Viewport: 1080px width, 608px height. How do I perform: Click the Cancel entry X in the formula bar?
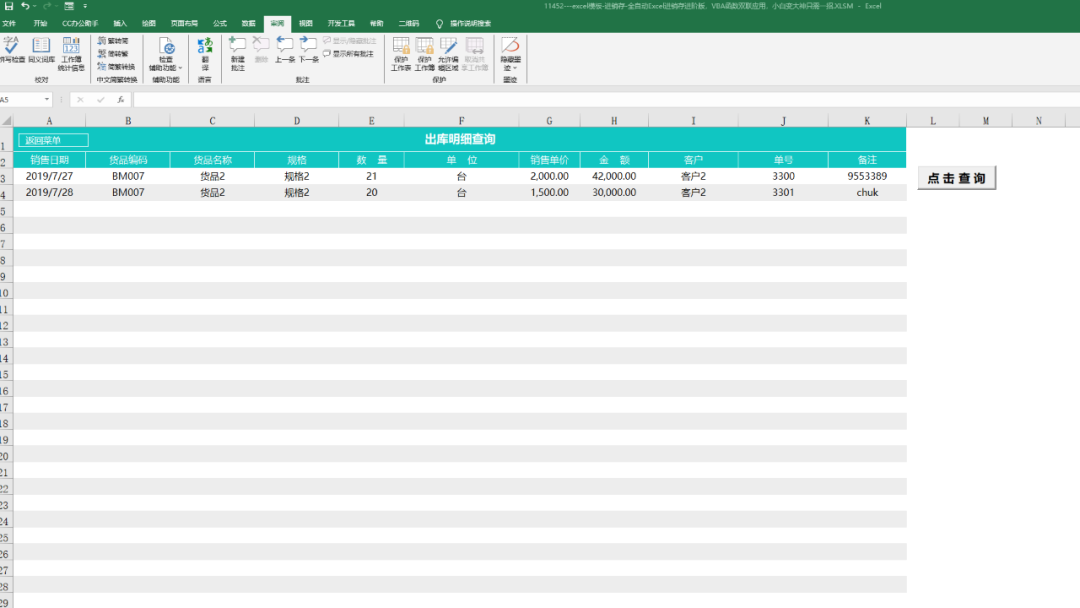coord(80,100)
